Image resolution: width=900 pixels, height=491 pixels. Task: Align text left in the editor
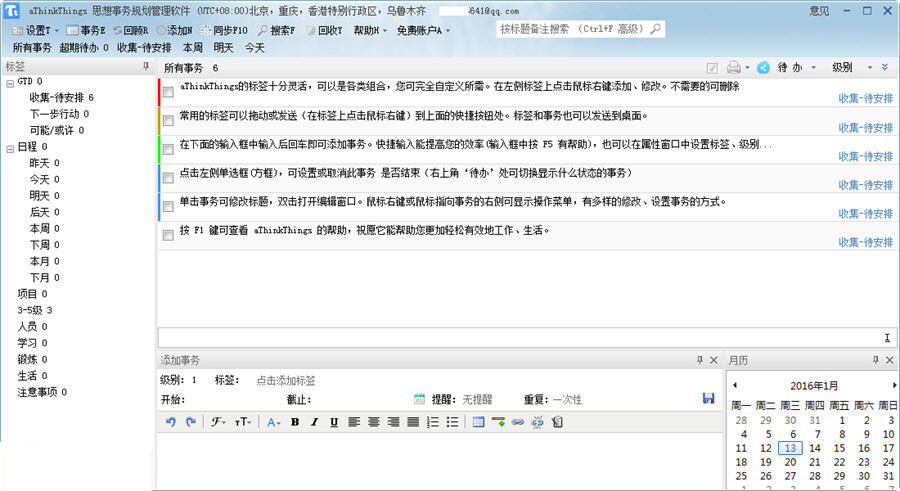pos(354,422)
